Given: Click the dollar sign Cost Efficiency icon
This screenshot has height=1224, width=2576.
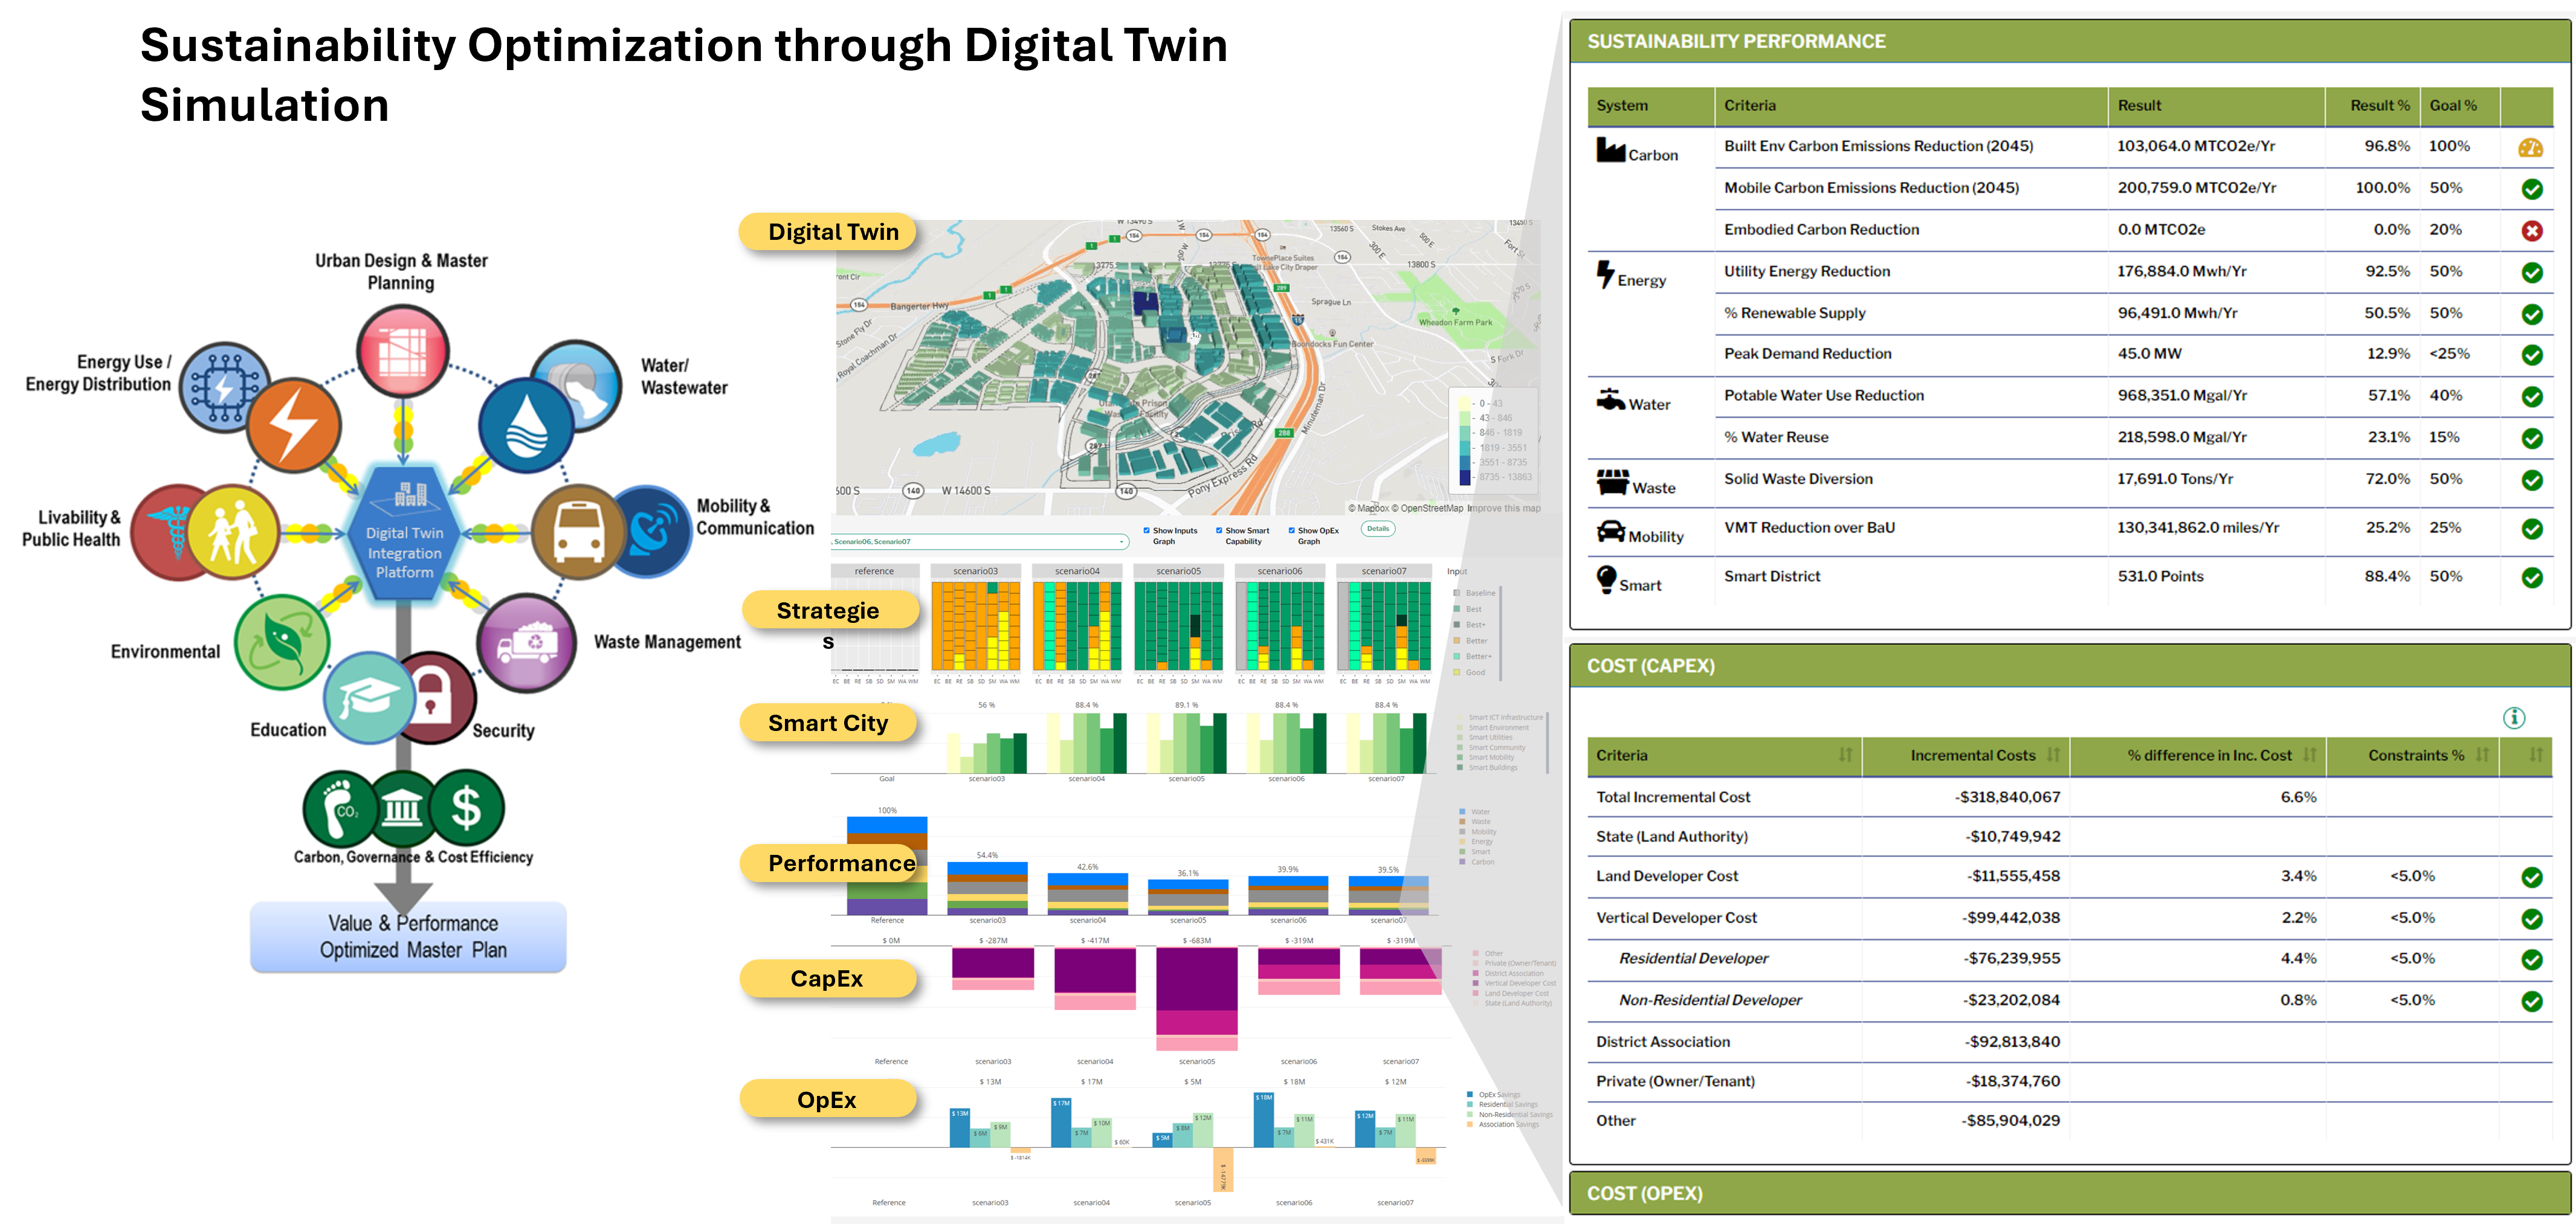Looking at the screenshot, I should pos(466,808).
